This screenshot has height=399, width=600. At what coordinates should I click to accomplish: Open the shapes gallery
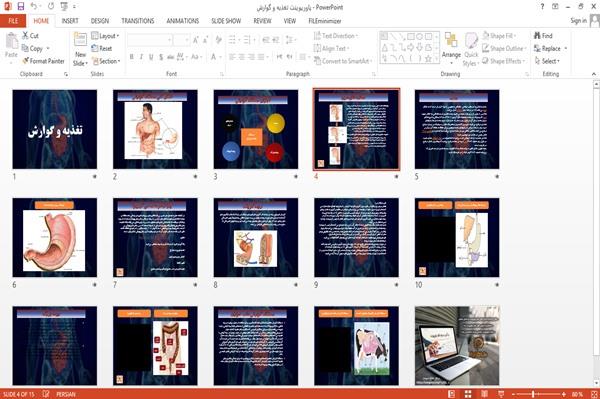[x=409, y=47]
